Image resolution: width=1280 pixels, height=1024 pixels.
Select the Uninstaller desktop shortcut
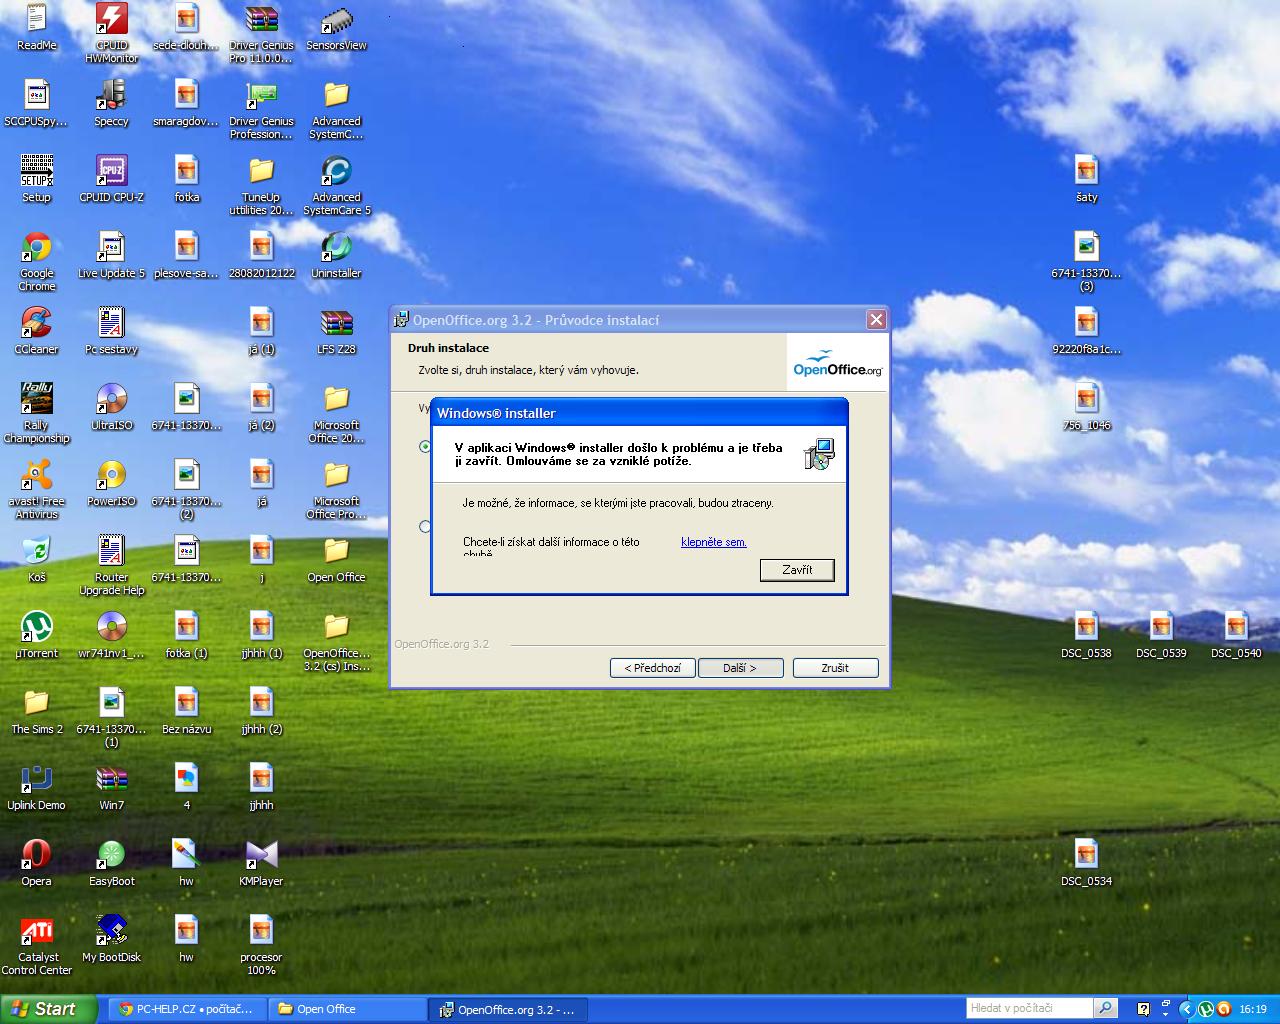point(336,255)
